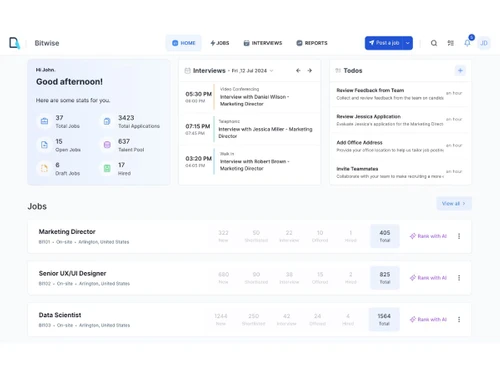This screenshot has height=375, width=500.
Task: Click 90 Shortlisted count for Senior UX/UI Designer
Action: point(256,278)
